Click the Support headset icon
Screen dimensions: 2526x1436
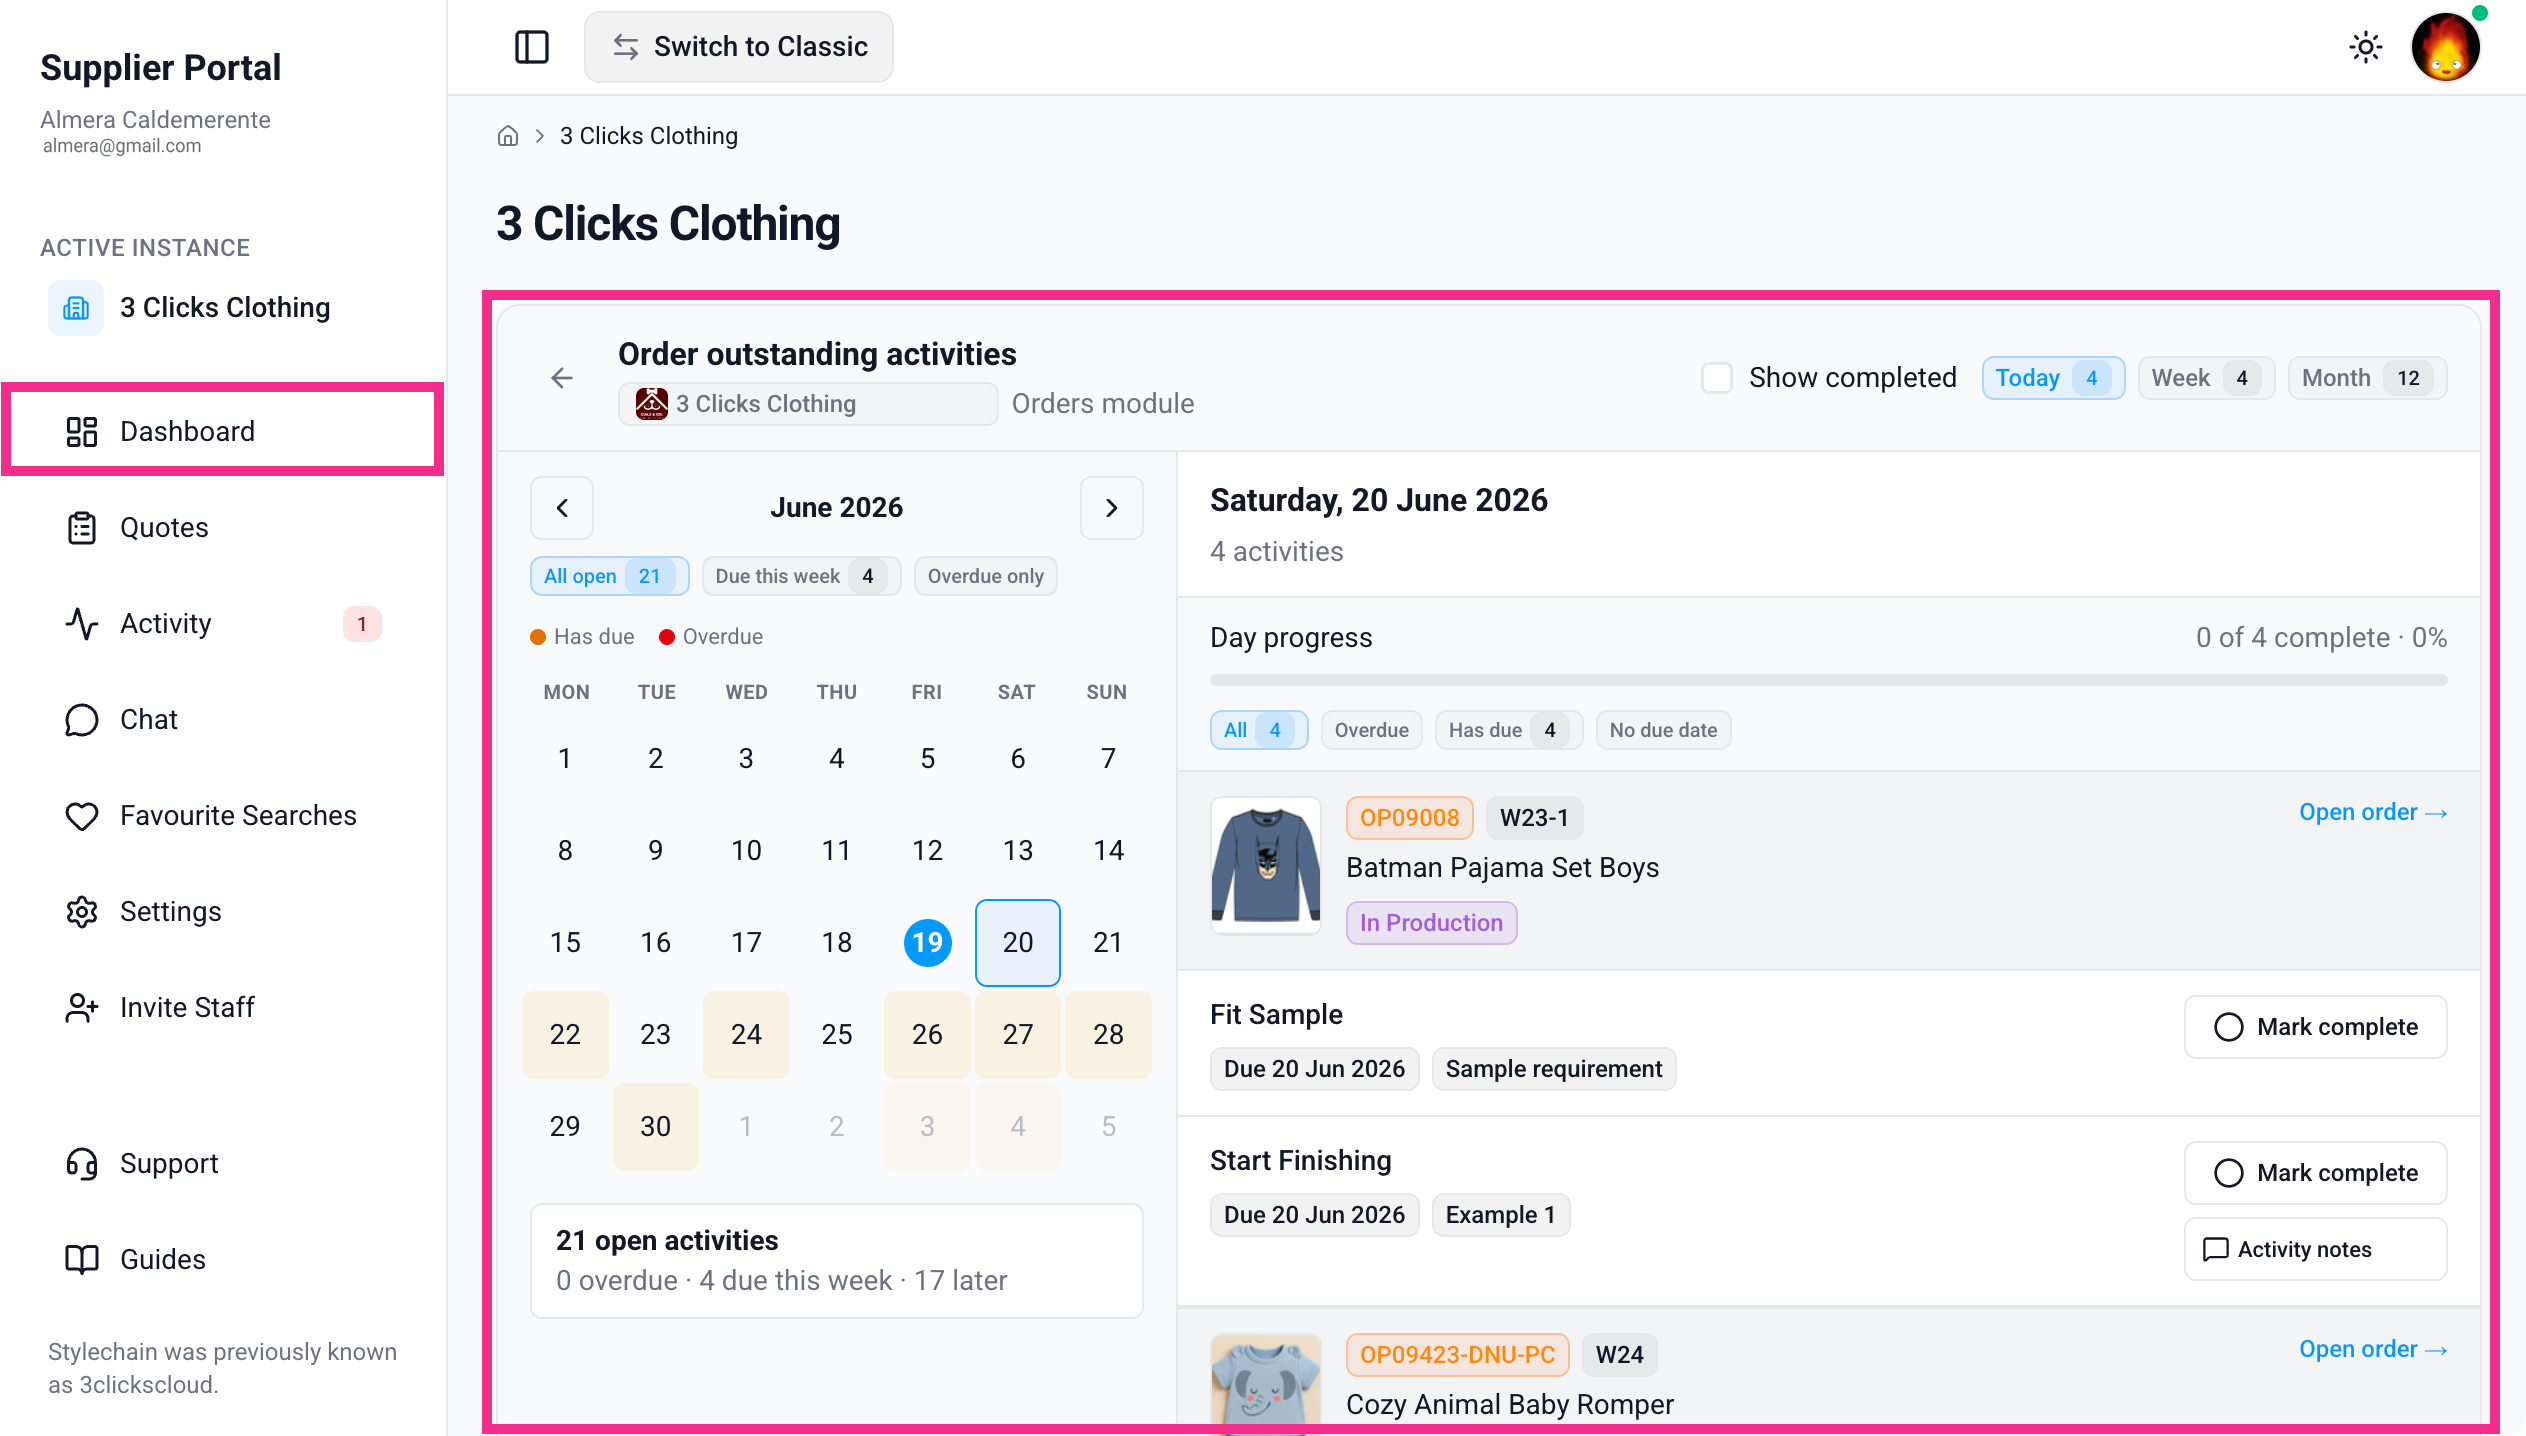(x=82, y=1164)
